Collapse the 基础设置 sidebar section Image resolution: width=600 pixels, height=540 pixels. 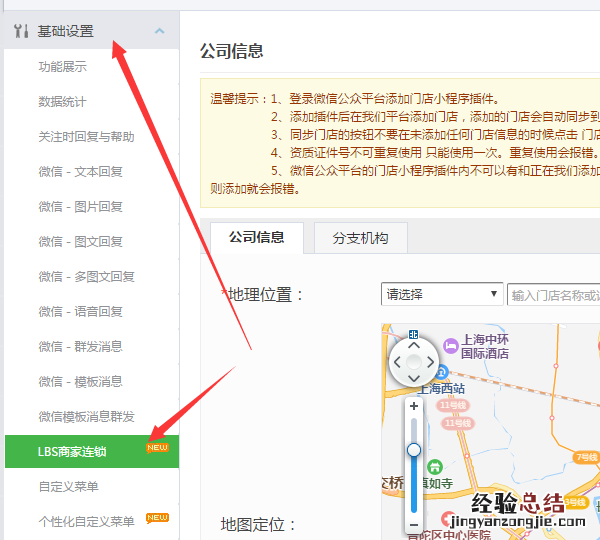(159, 31)
